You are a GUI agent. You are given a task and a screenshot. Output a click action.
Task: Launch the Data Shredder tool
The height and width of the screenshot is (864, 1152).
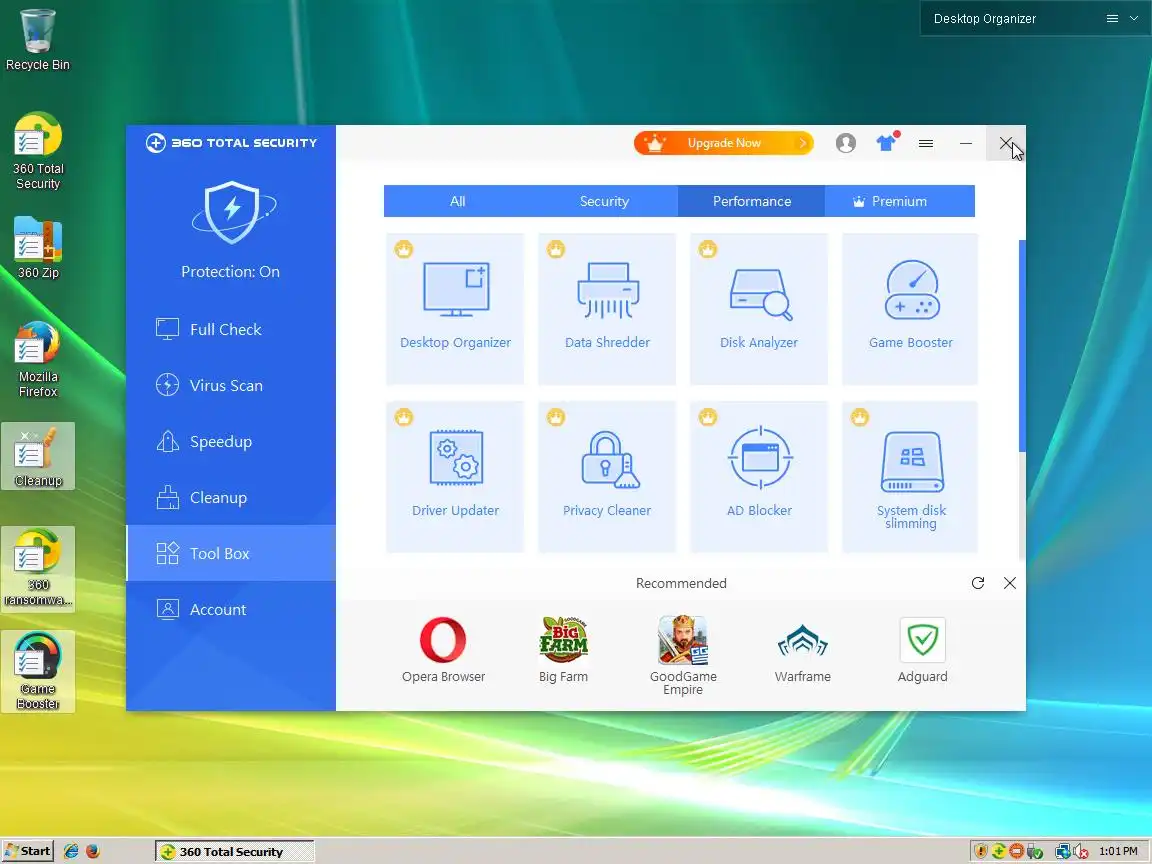(607, 309)
